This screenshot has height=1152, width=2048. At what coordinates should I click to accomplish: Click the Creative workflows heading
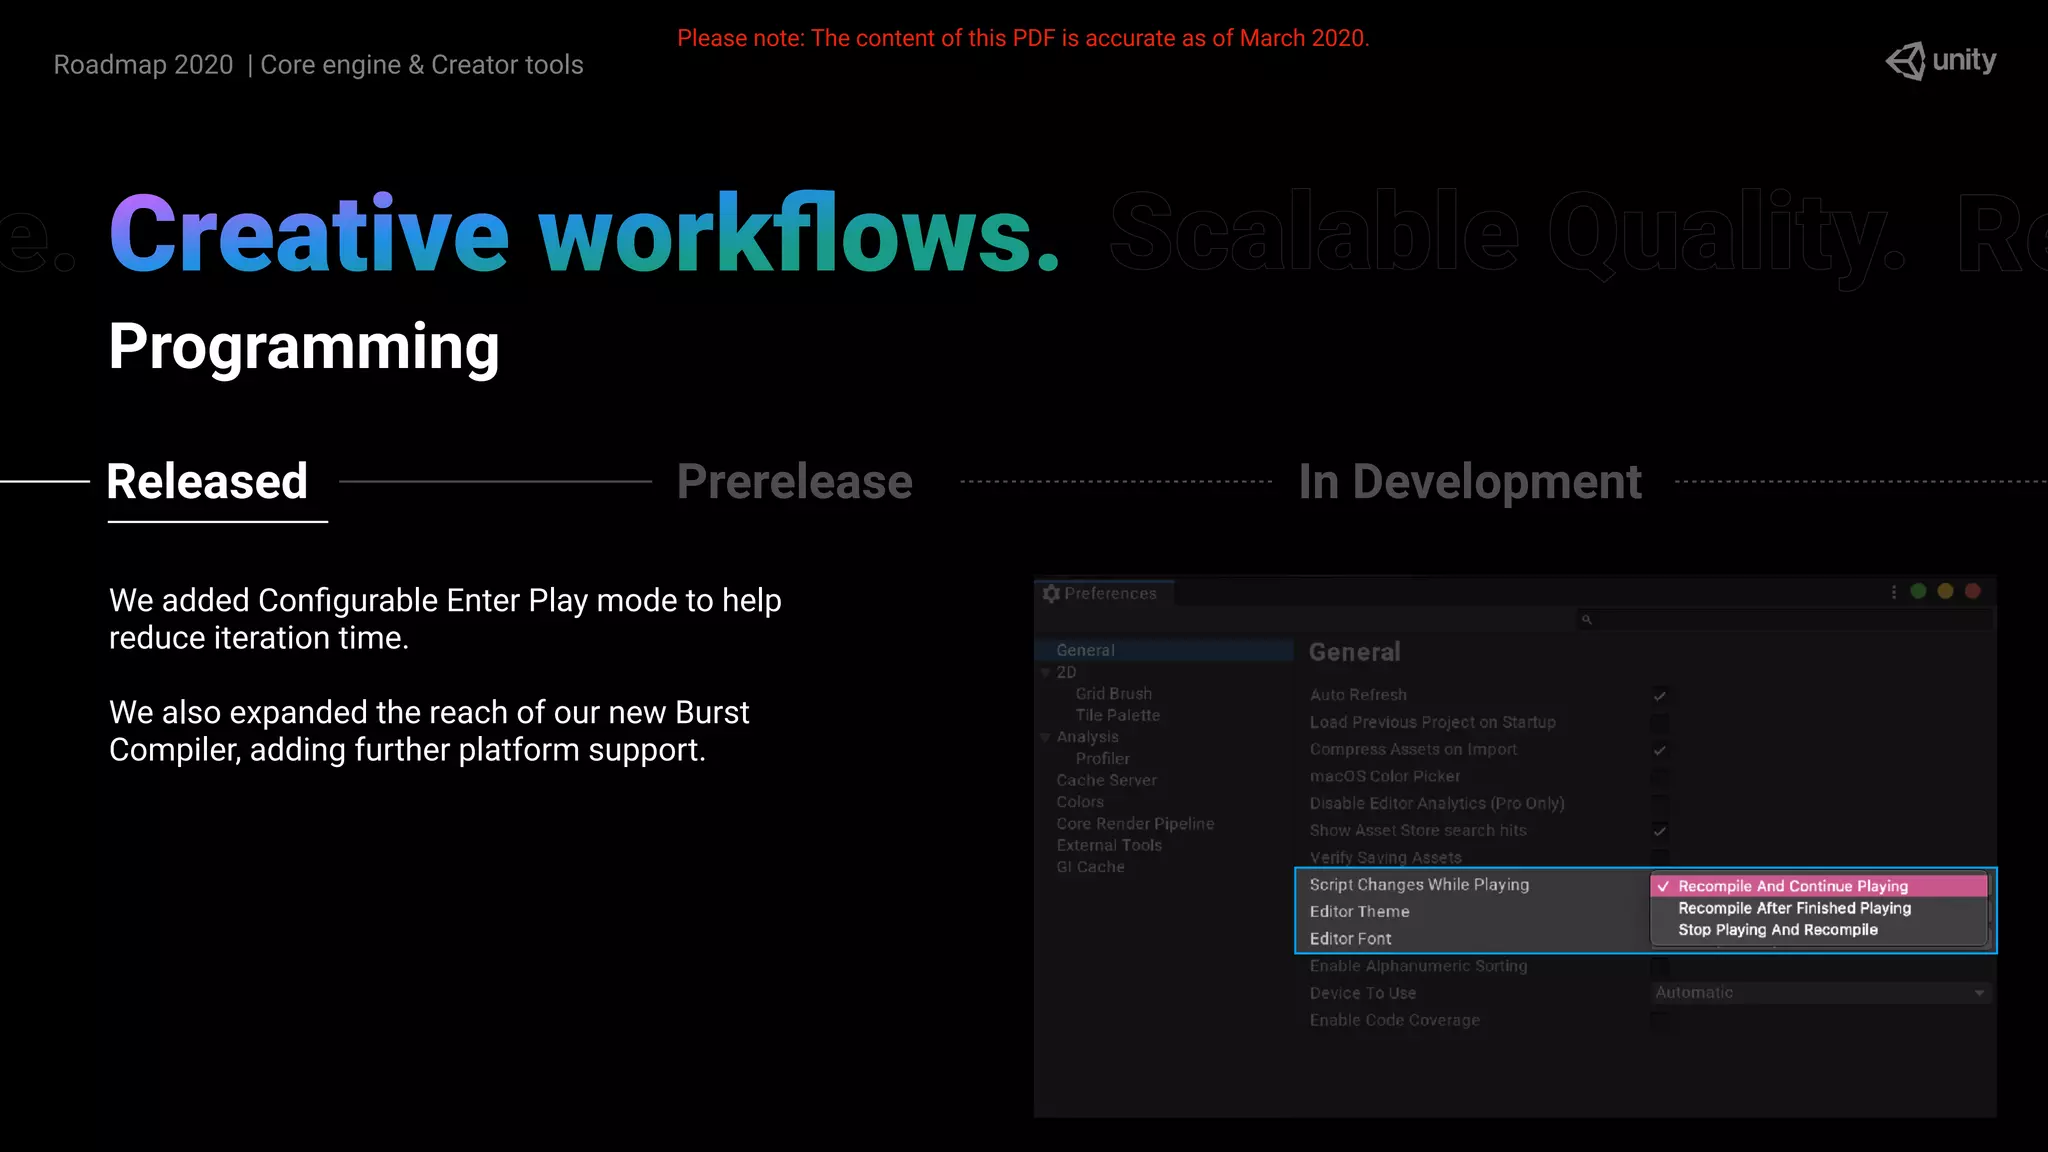pyautogui.click(x=584, y=232)
